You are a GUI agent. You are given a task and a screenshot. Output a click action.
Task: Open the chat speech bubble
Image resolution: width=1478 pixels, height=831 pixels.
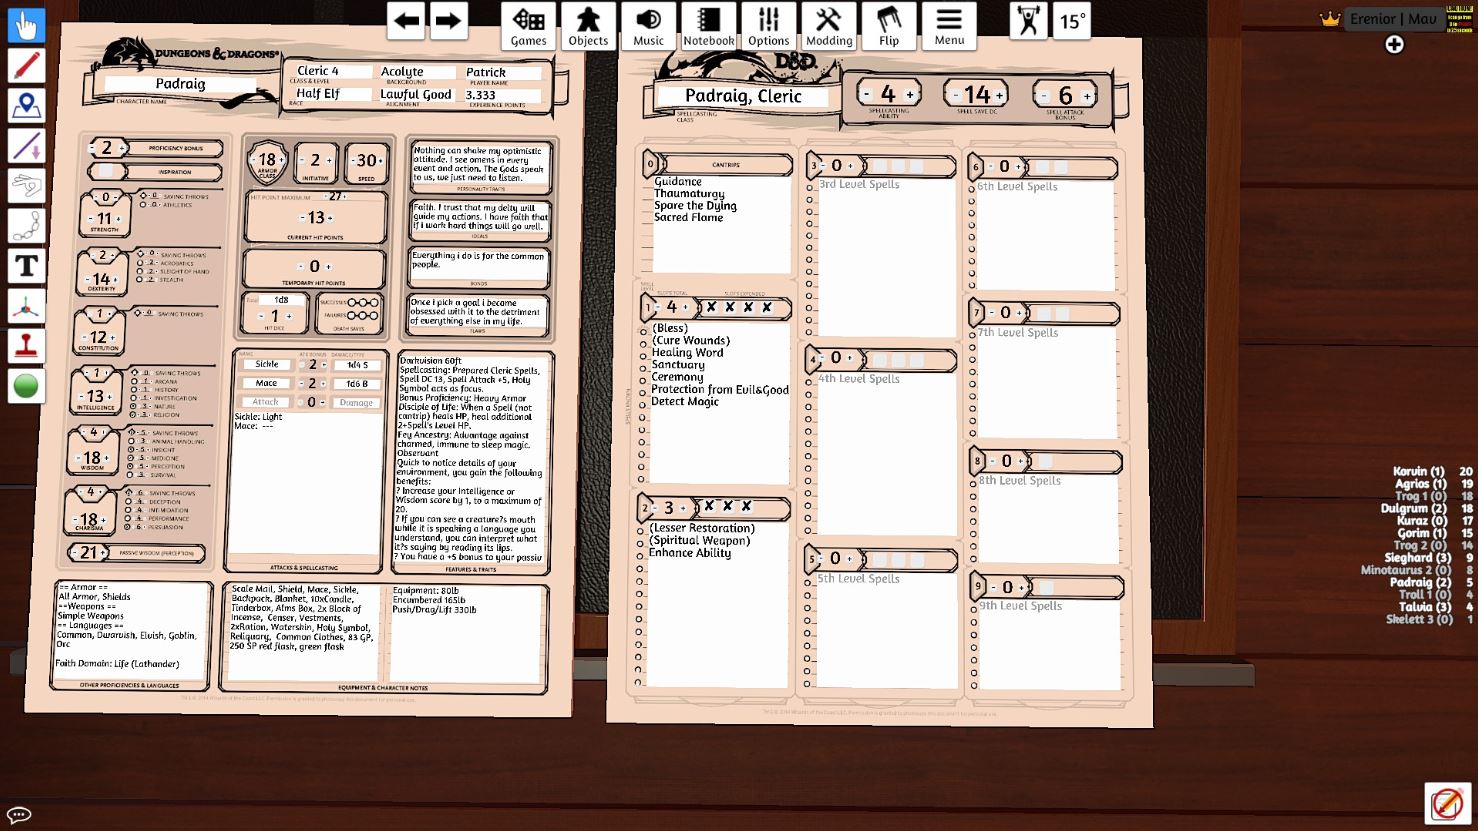19,815
